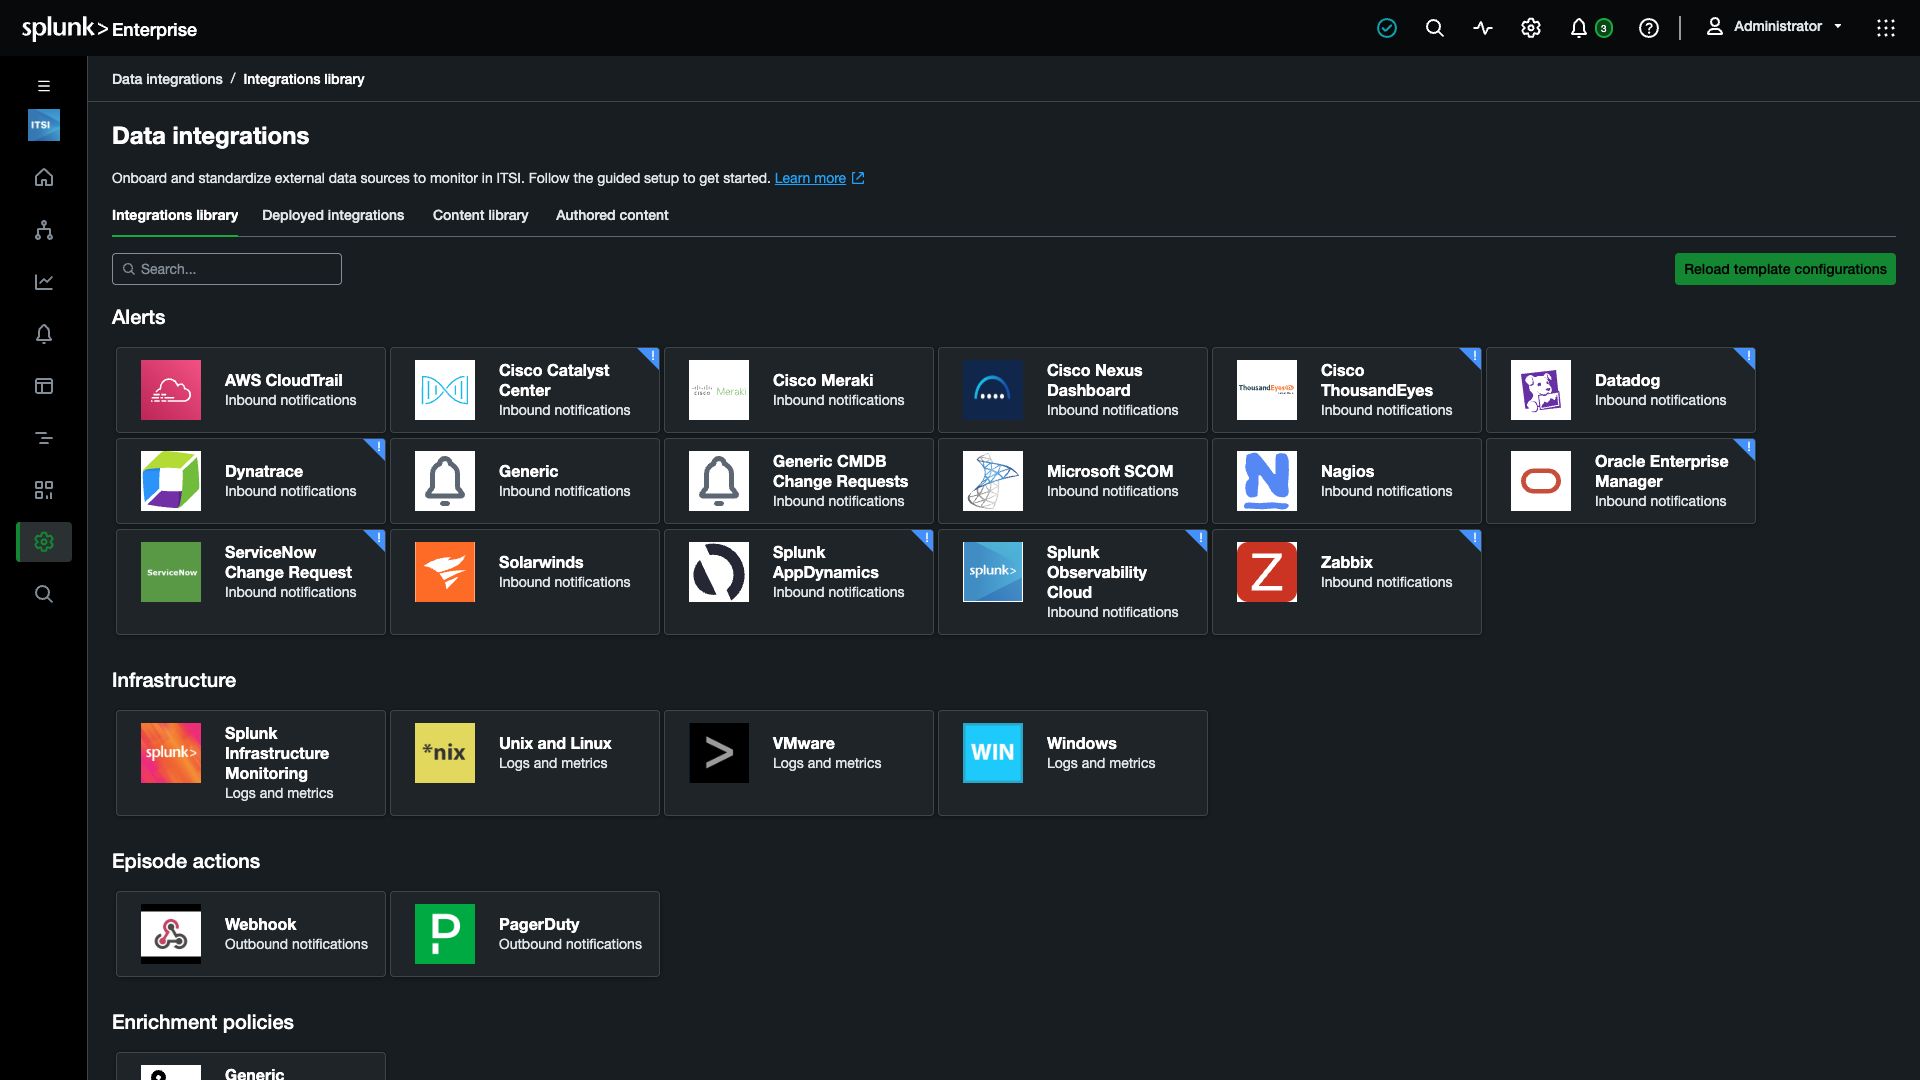Open ServiceNow Change Request card
Screen dimensions: 1920x1080
click(x=251, y=582)
